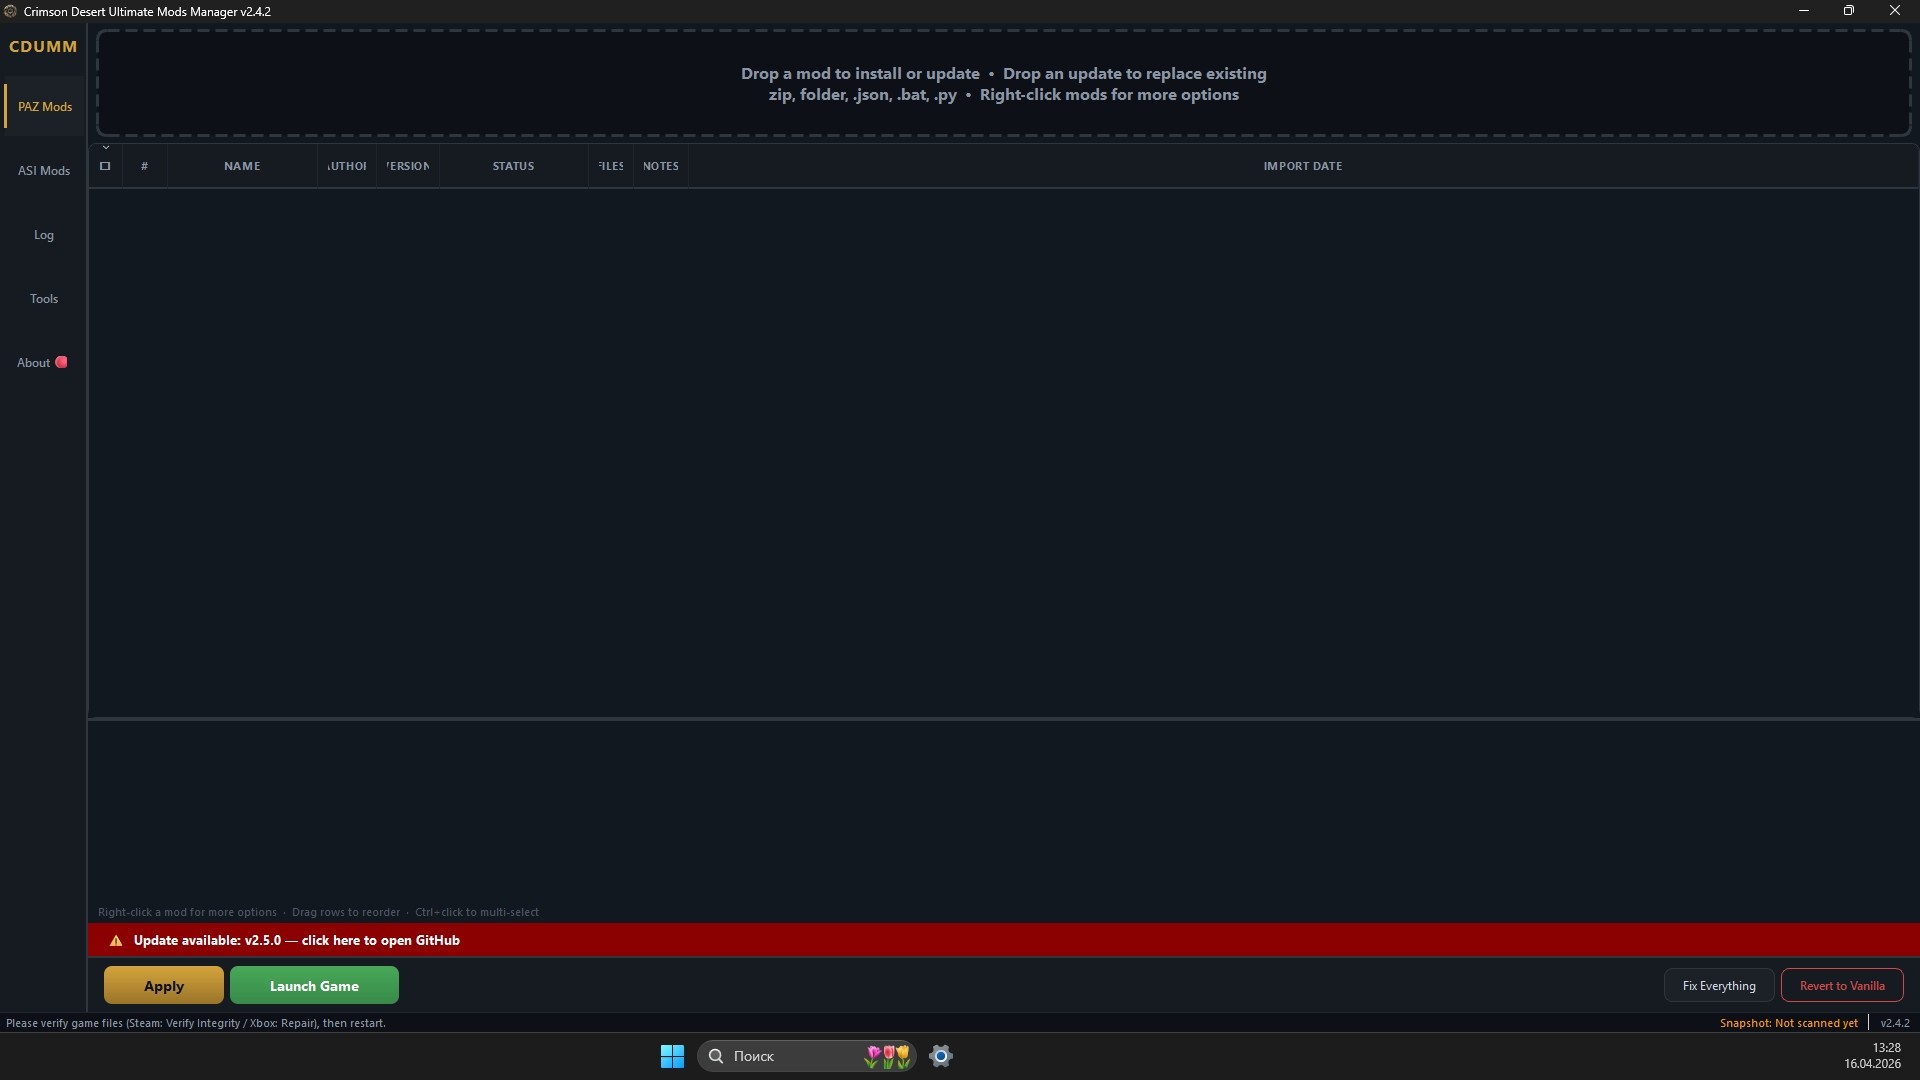Close the CDUMM window
1920x1080 pixels.
coord(1895,11)
